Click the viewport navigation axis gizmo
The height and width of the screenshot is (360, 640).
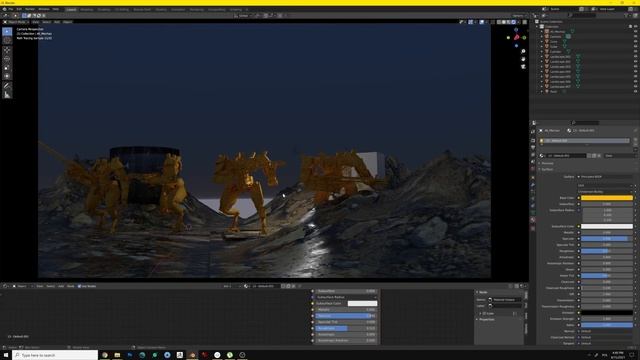516,37
